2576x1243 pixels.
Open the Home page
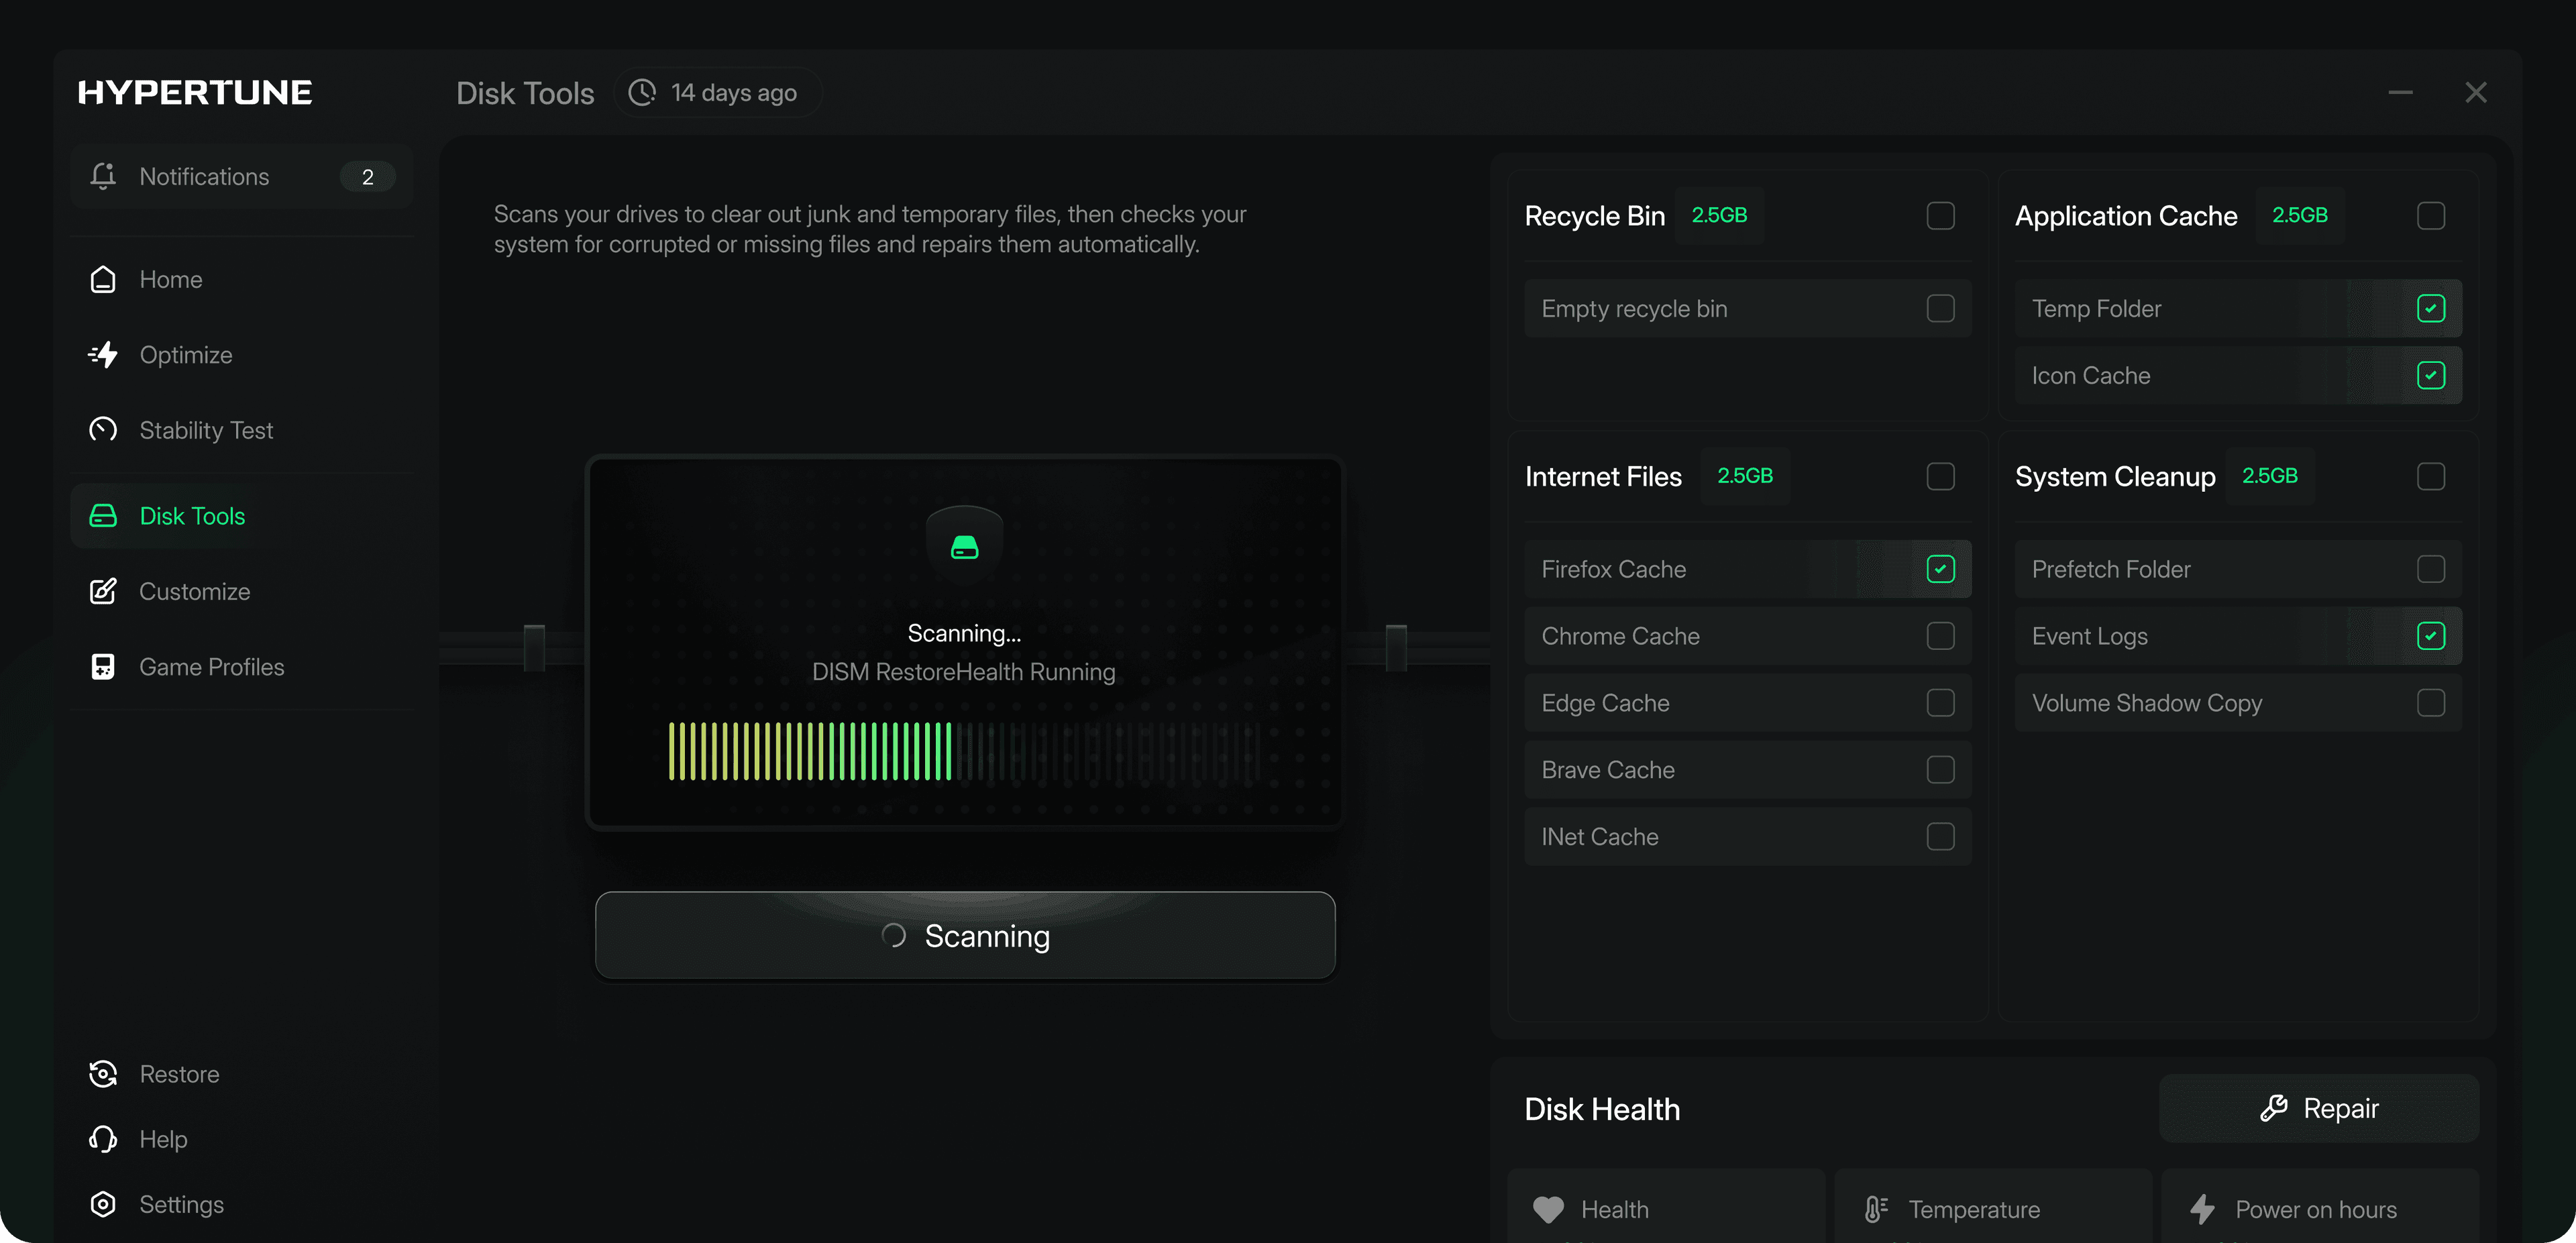coord(242,279)
